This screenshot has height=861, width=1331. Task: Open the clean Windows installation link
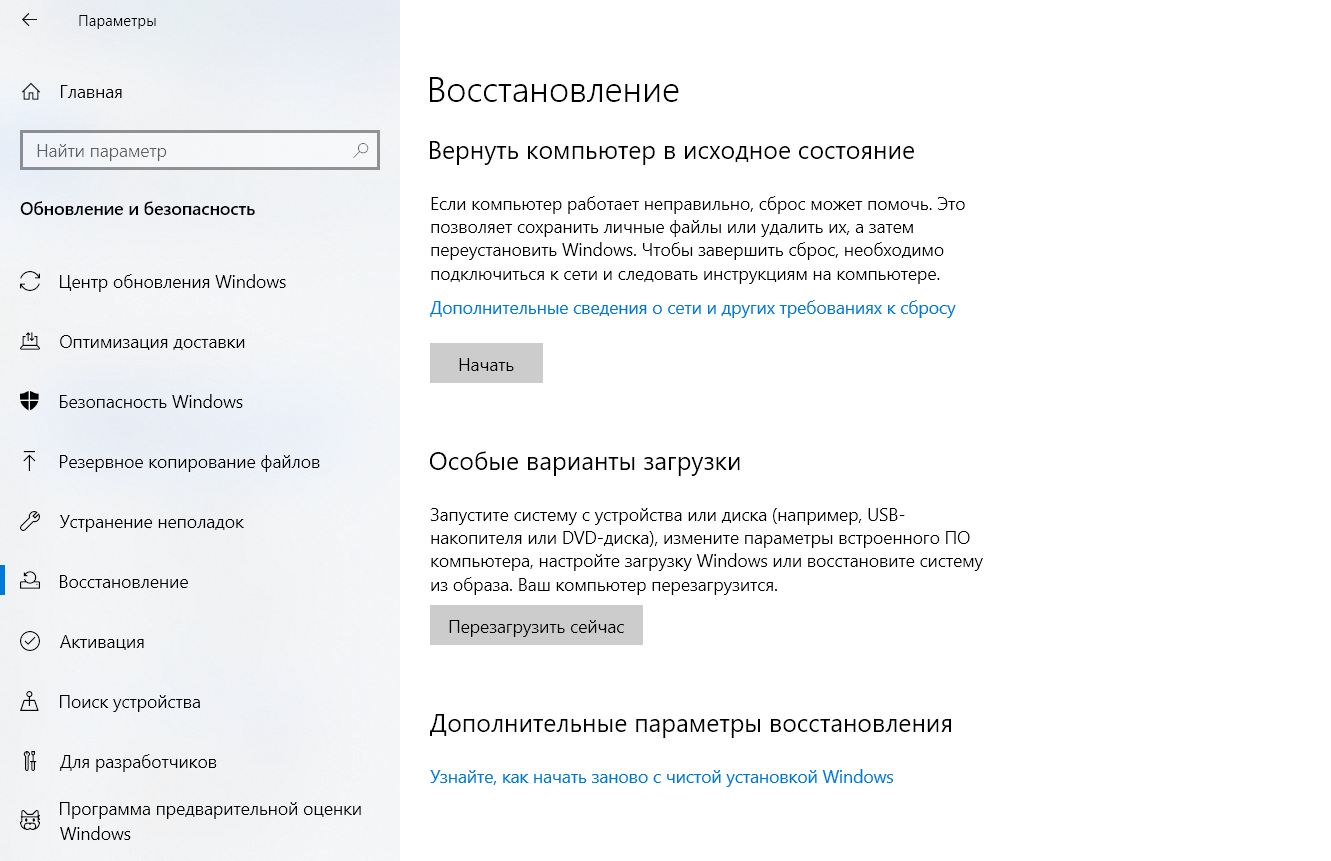pyautogui.click(x=661, y=776)
